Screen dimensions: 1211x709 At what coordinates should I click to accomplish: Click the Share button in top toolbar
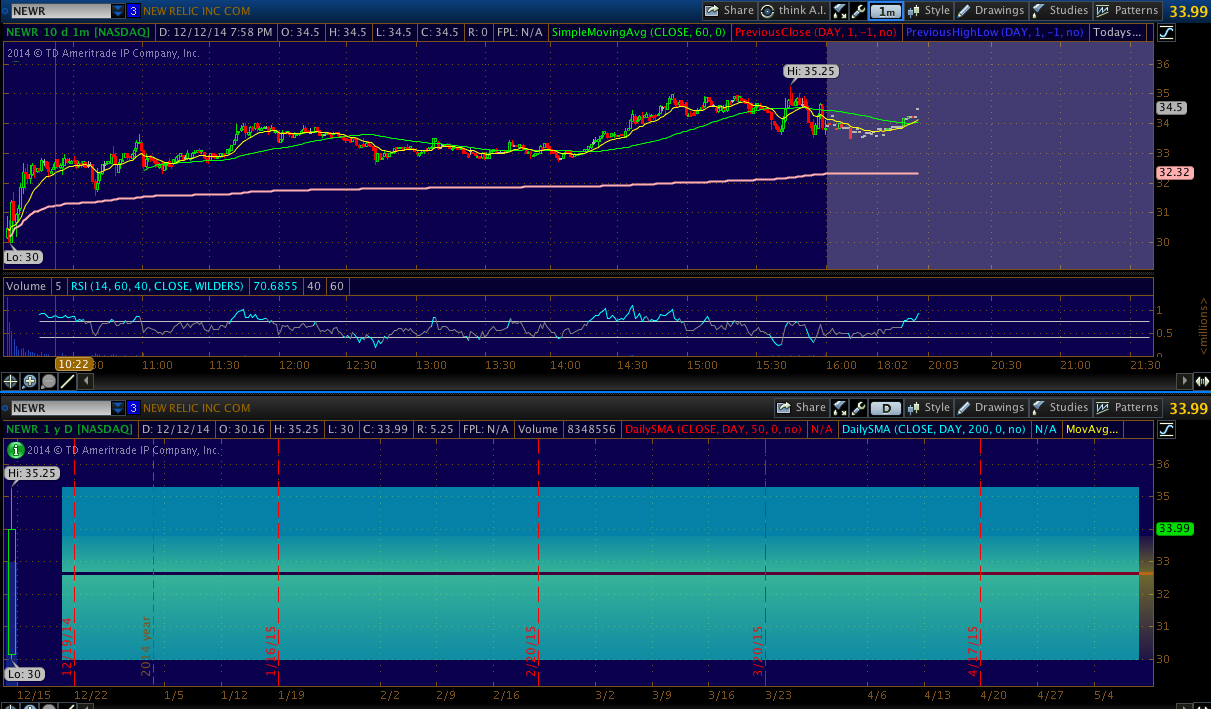729,11
